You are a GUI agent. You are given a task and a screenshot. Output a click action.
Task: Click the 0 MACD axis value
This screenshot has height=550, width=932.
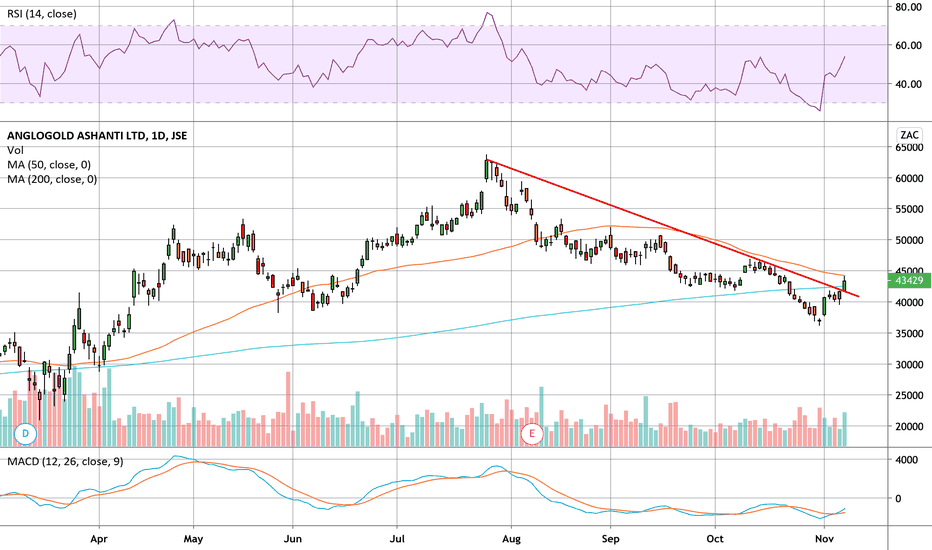(x=898, y=499)
